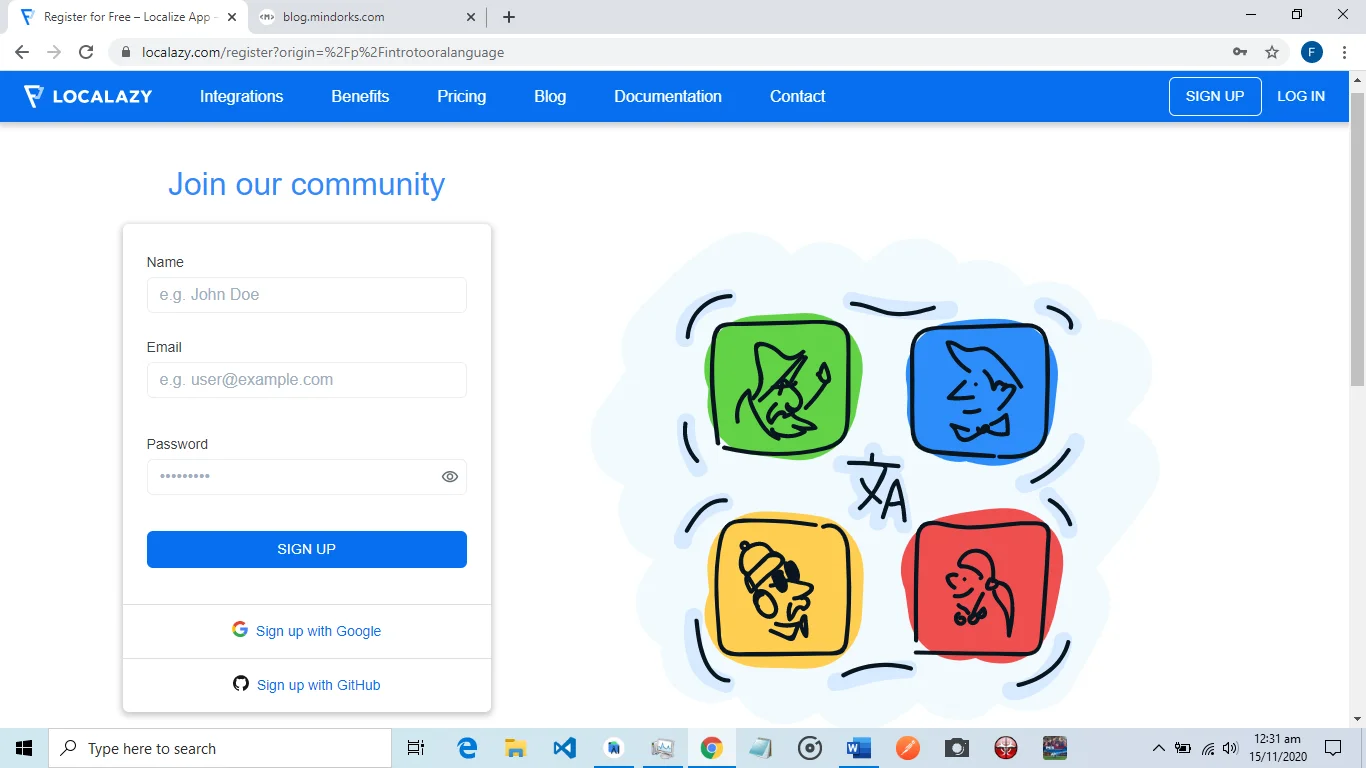Viewport: 1366px width, 768px height.
Task: Open the battery status icon
Action: point(1183,748)
